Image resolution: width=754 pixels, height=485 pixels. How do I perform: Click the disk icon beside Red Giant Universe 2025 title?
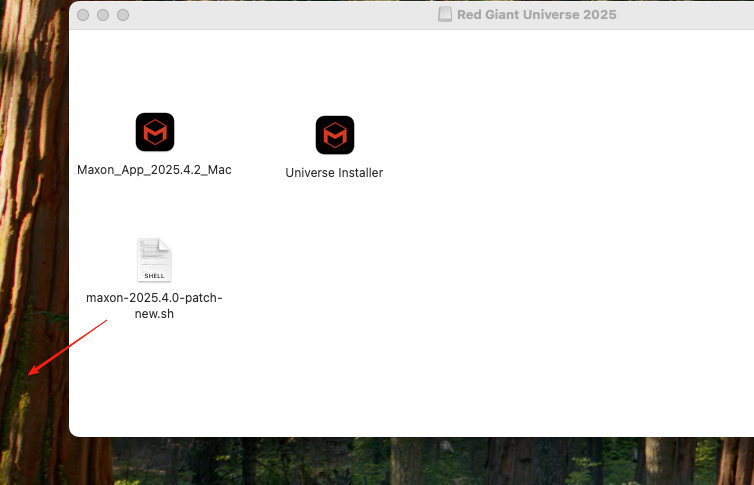point(445,14)
